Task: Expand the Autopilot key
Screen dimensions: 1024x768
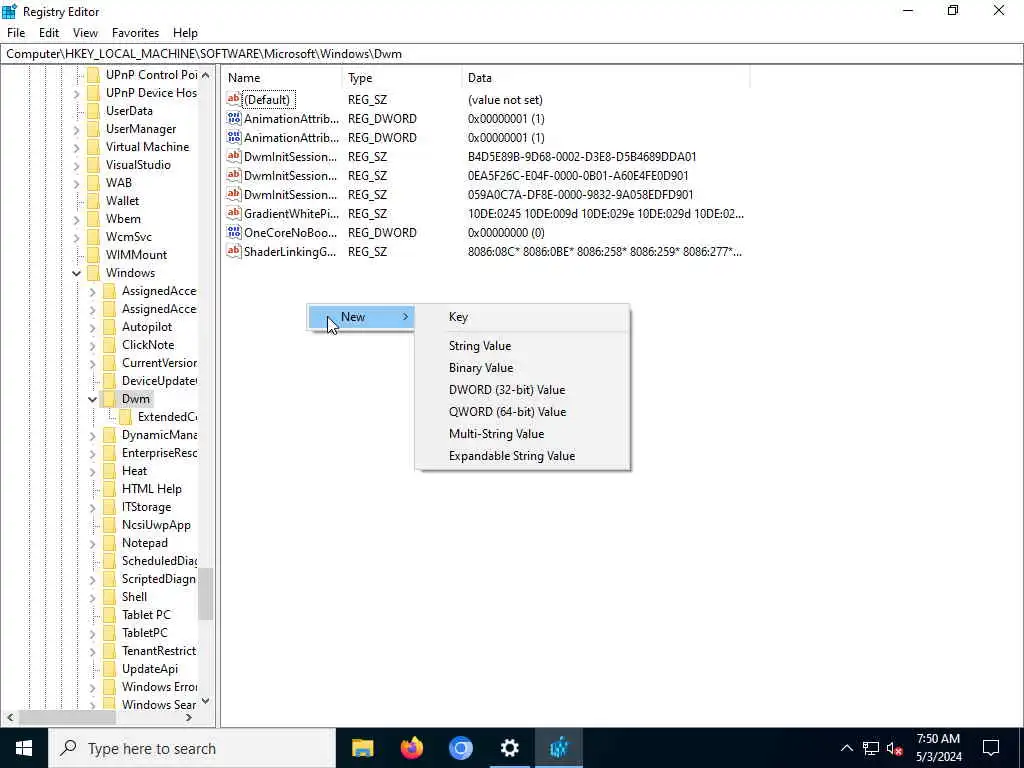Action: pyautogui.click(x=92, y=327)
